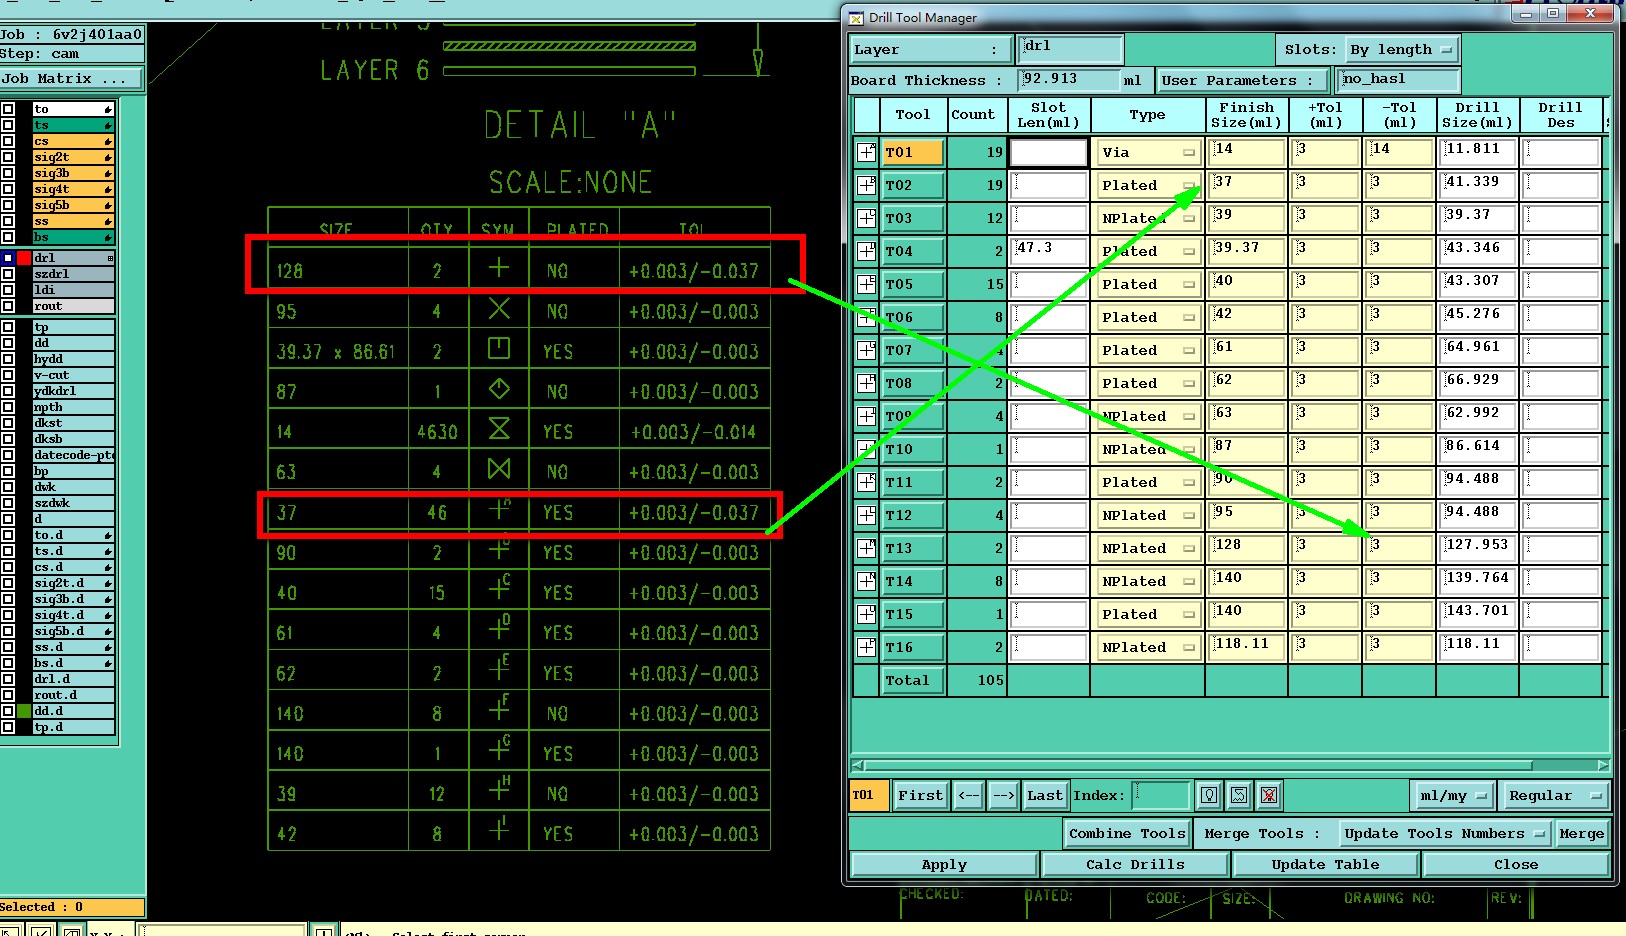Toggle the 'npth' layer checkbox

(x=8, y=407)
